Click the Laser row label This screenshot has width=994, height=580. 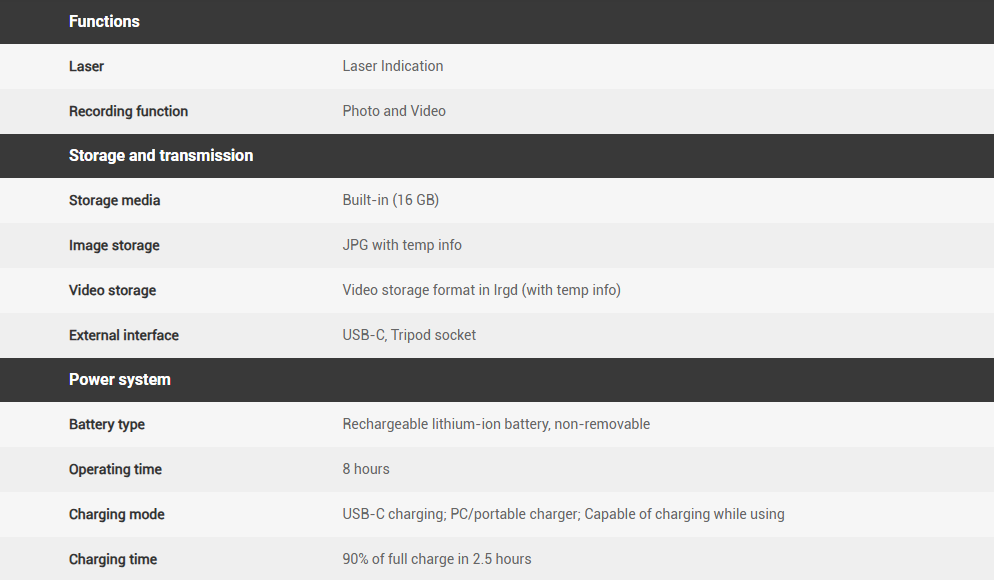coord(86,66)
